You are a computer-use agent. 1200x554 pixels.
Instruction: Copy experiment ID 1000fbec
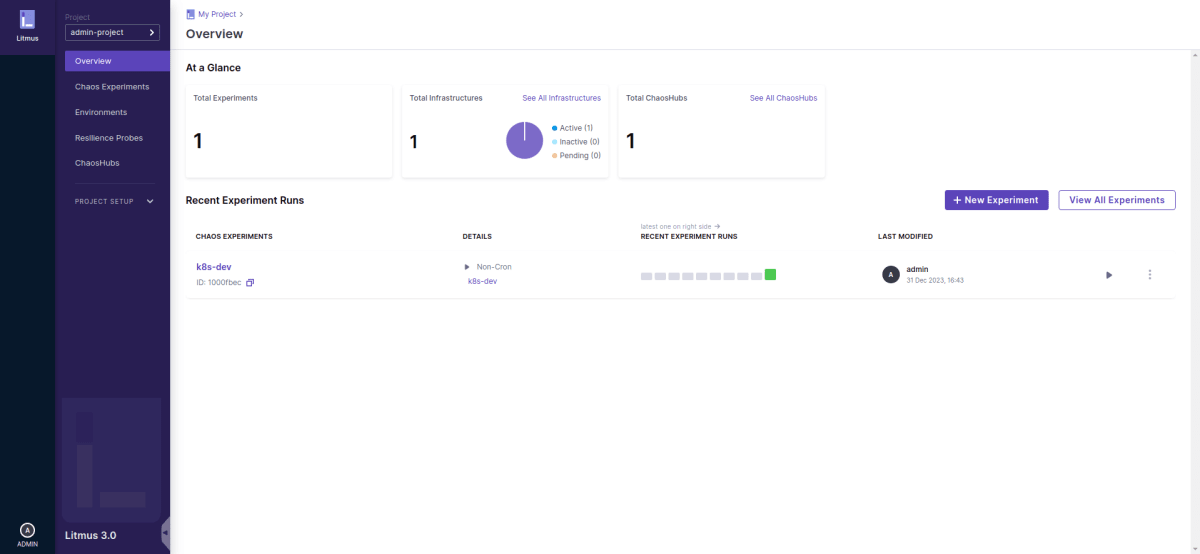(x=250, y=283)
